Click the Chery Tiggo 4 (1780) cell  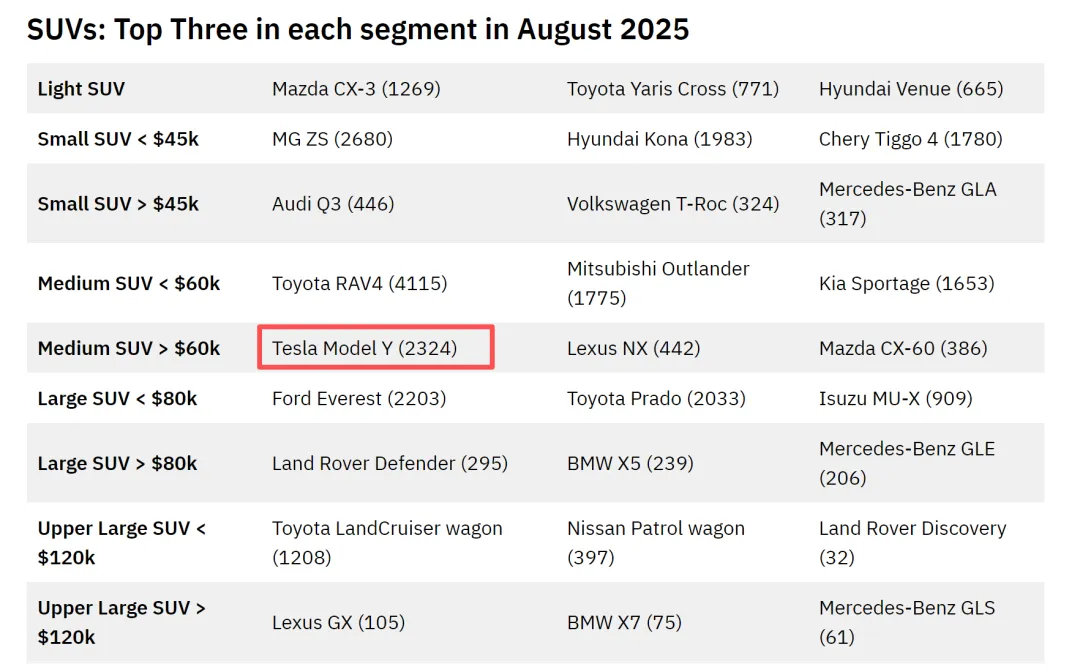click(911, 139)
